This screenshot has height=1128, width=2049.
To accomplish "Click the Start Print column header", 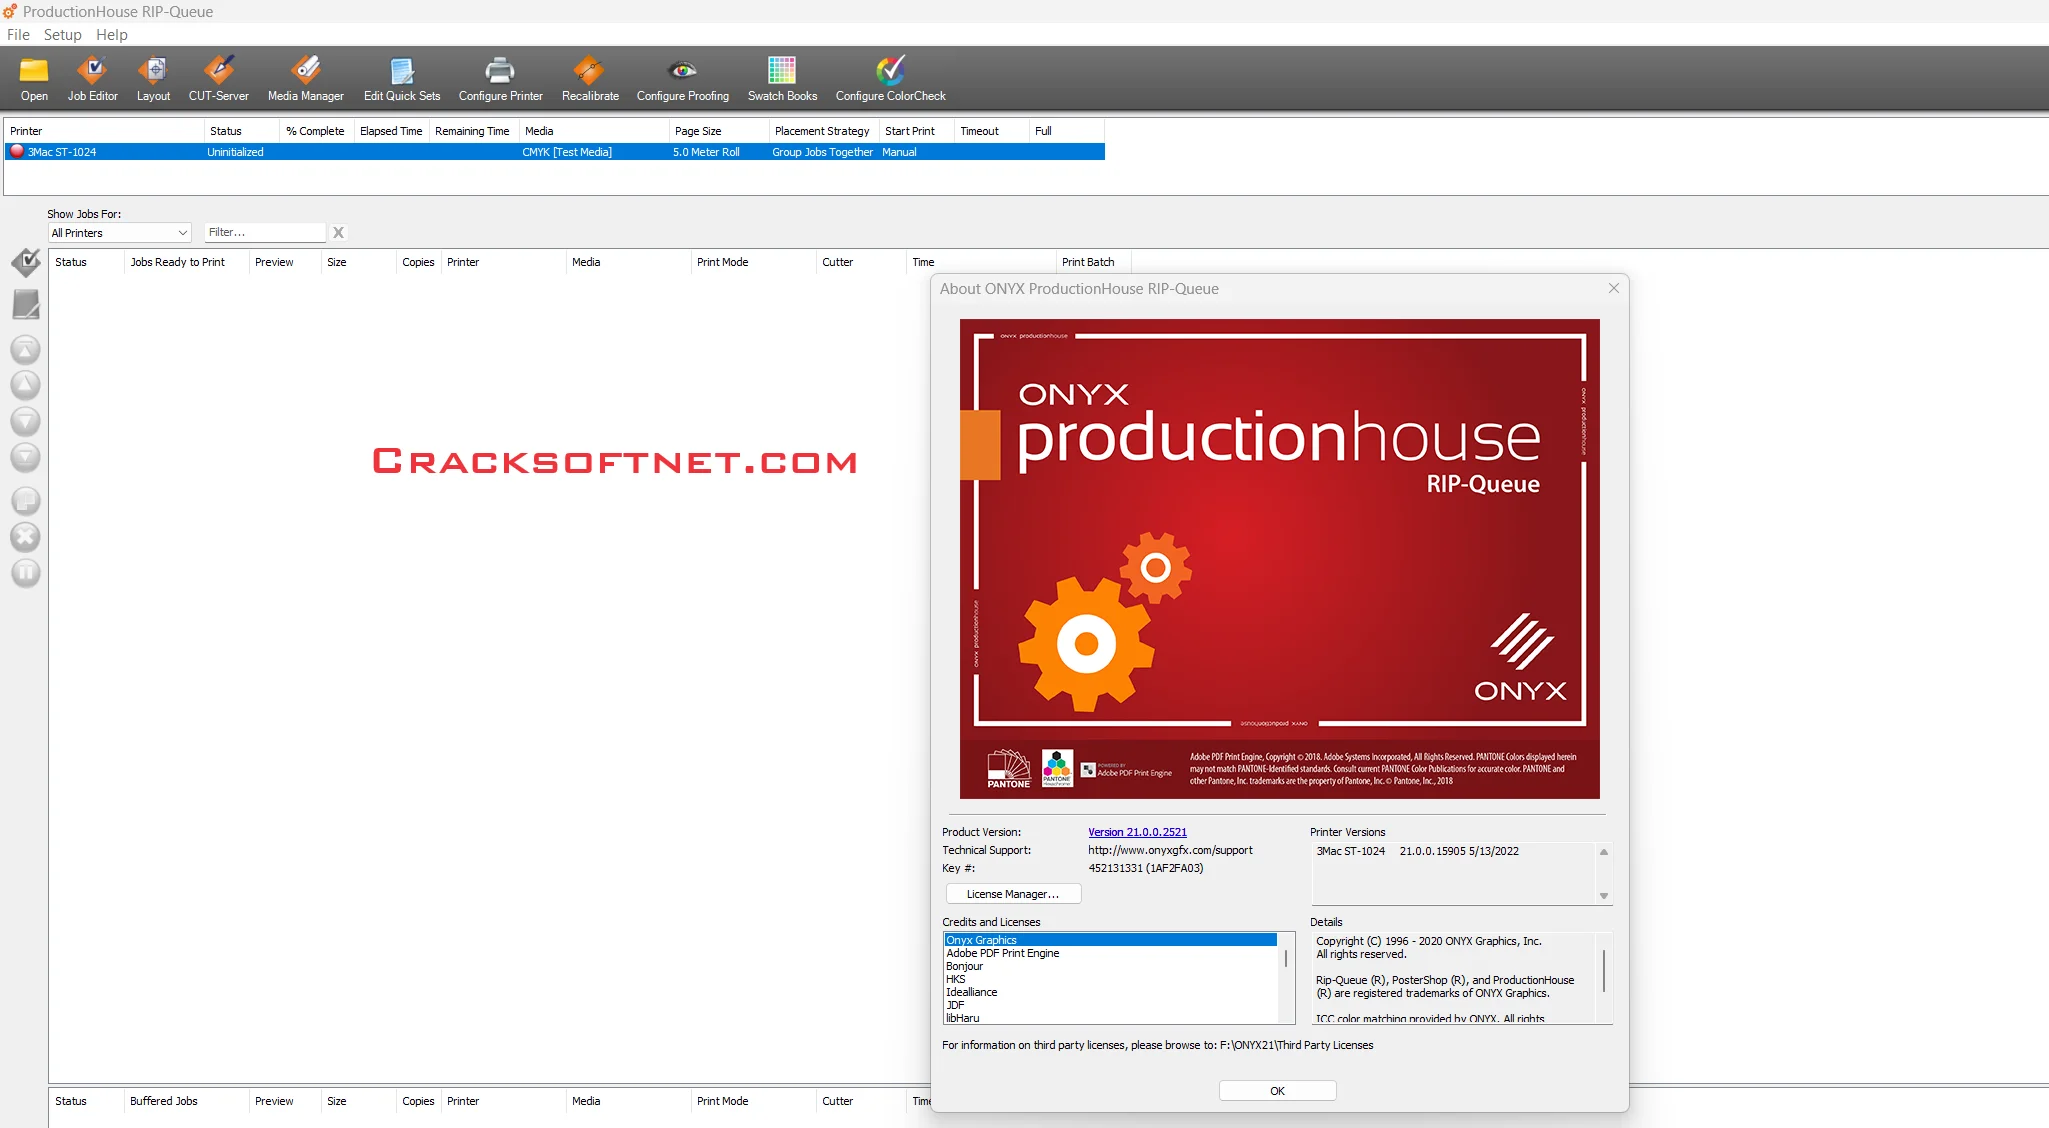I will click(x=916, y=131).
